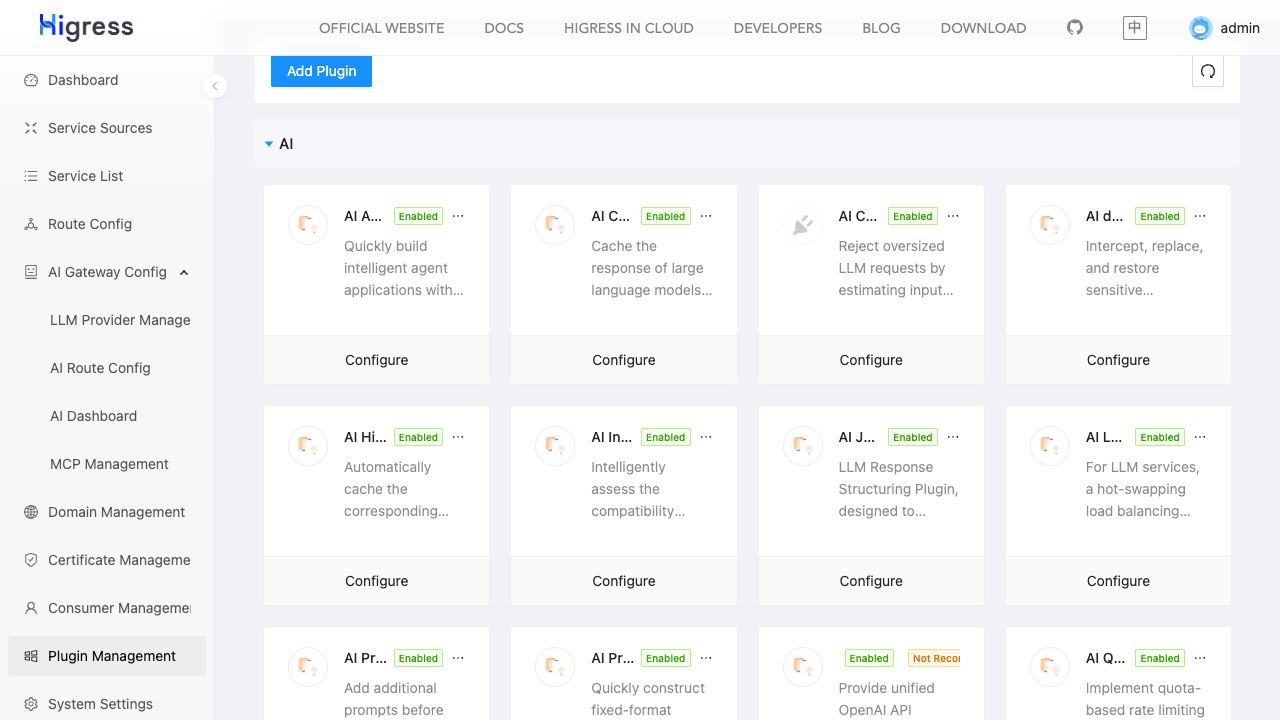This screenshot has width=1280, height=720.
Task: Click the Add Plugin button
Action: click(321, 71)
